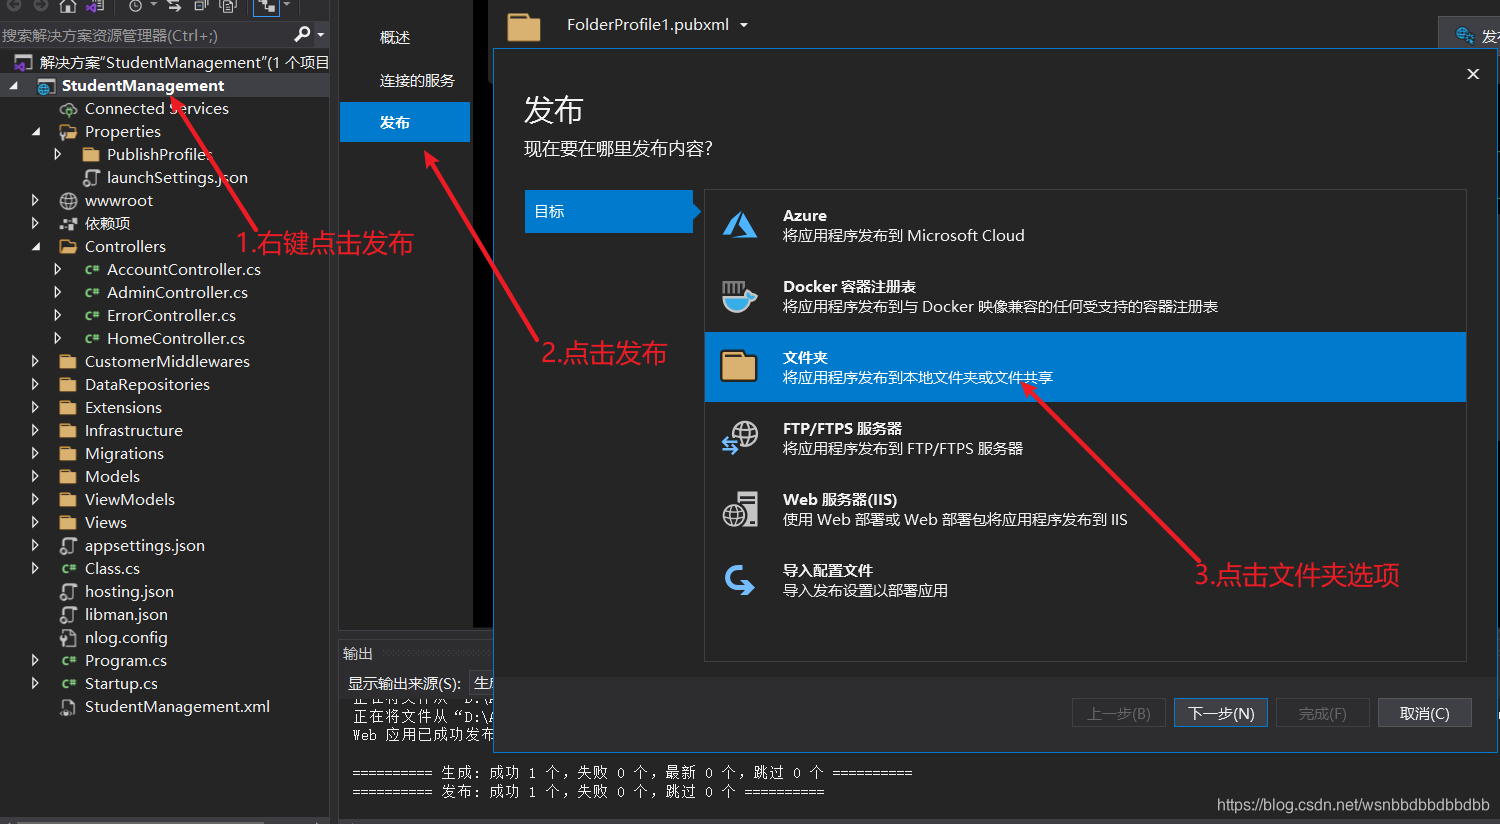Click the clock history icon in the toolbar
1500x824 pixels.
135,7
